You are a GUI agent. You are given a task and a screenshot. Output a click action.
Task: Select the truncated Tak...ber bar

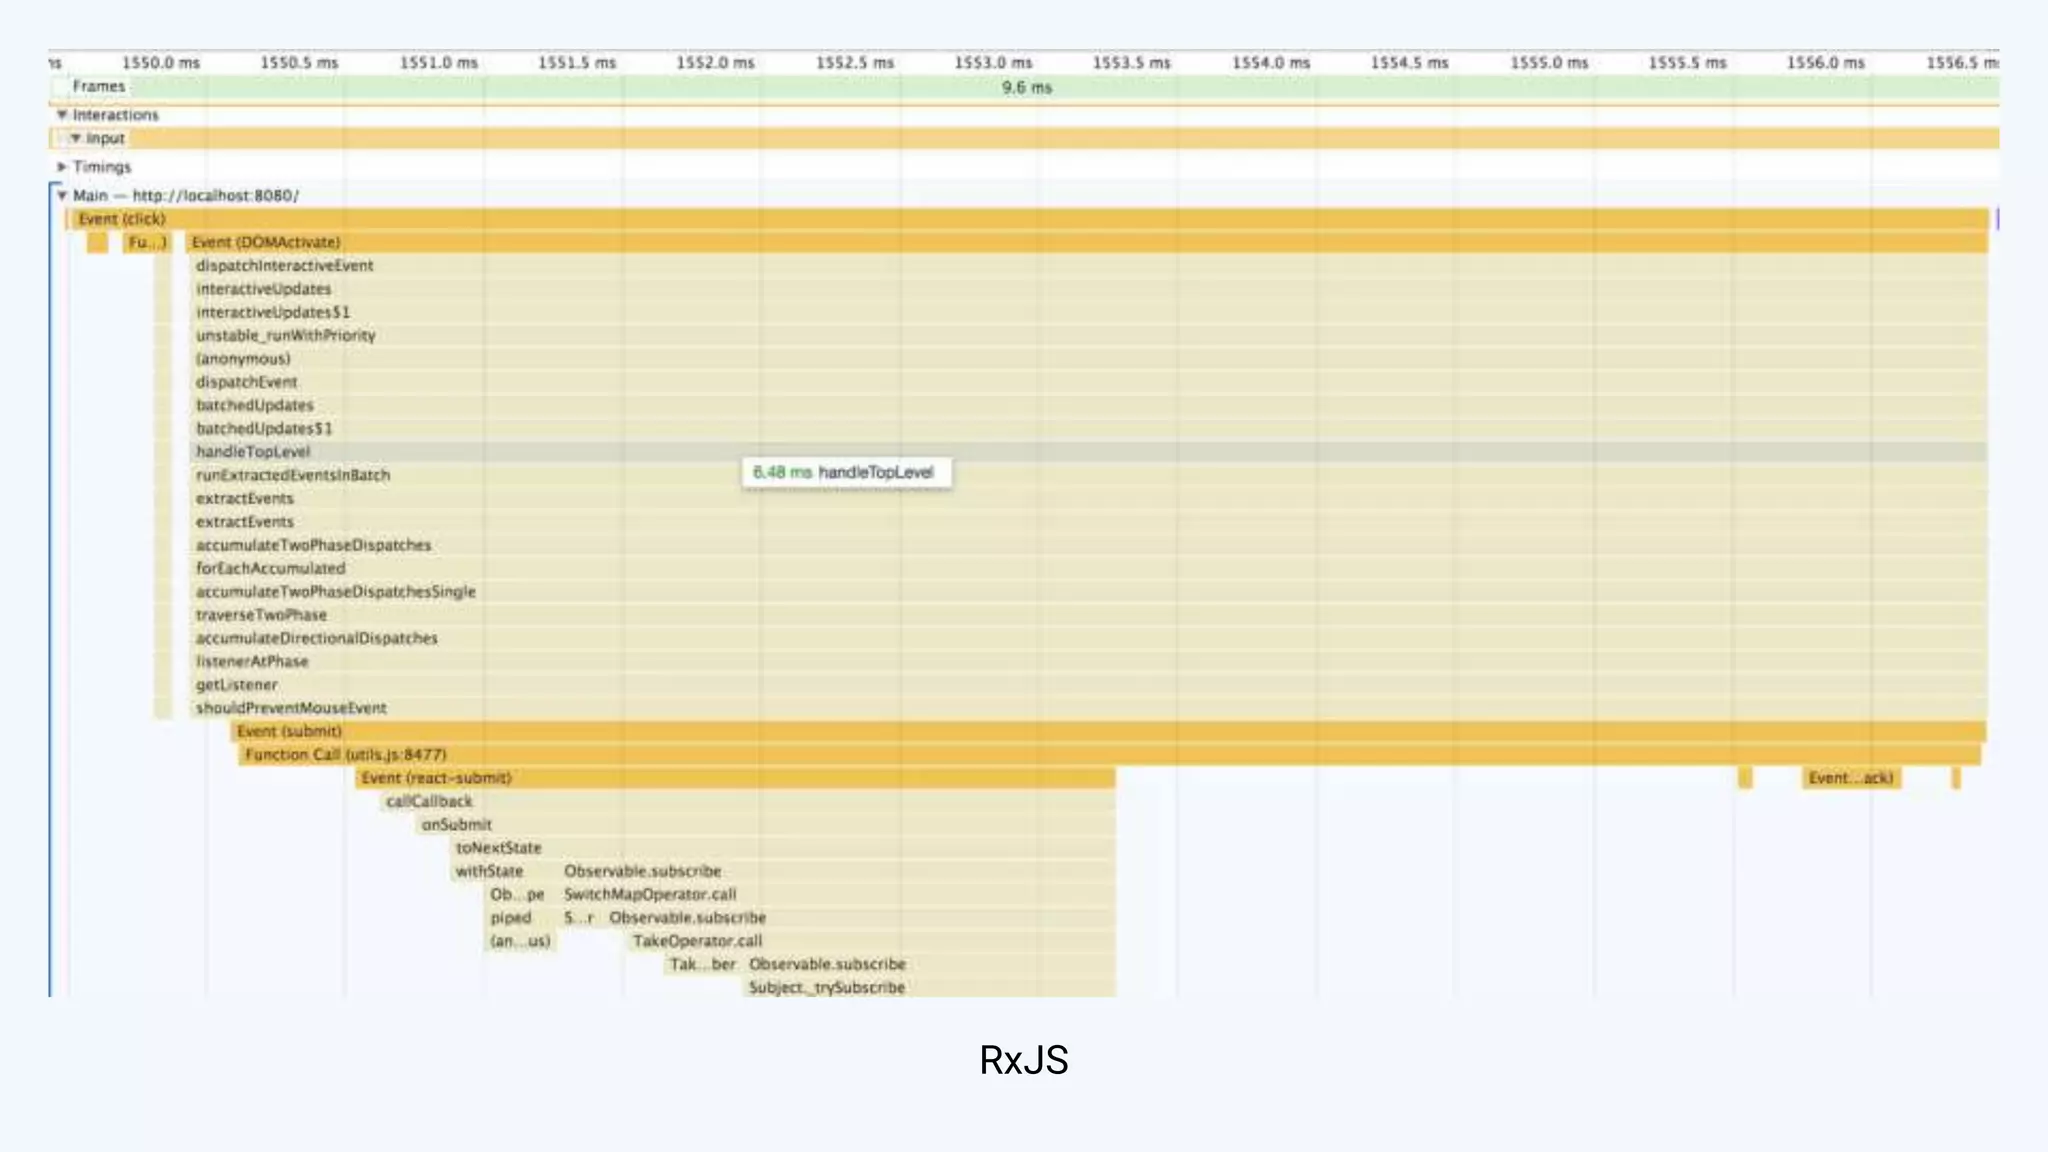tap(703, 964)
